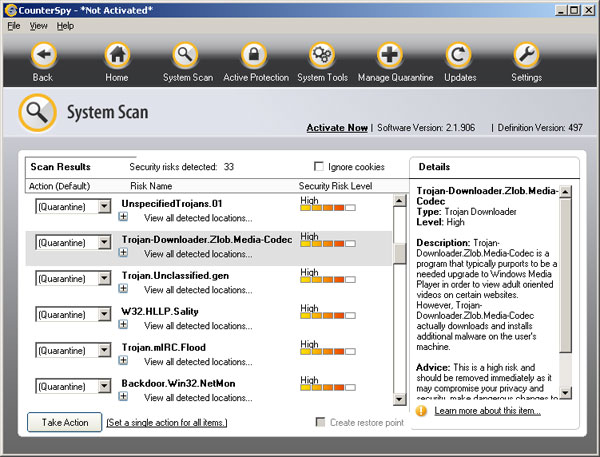Click the large System Scan magnifier icon
Viewport: 600px width, 457px height.
tap(37, 113)
